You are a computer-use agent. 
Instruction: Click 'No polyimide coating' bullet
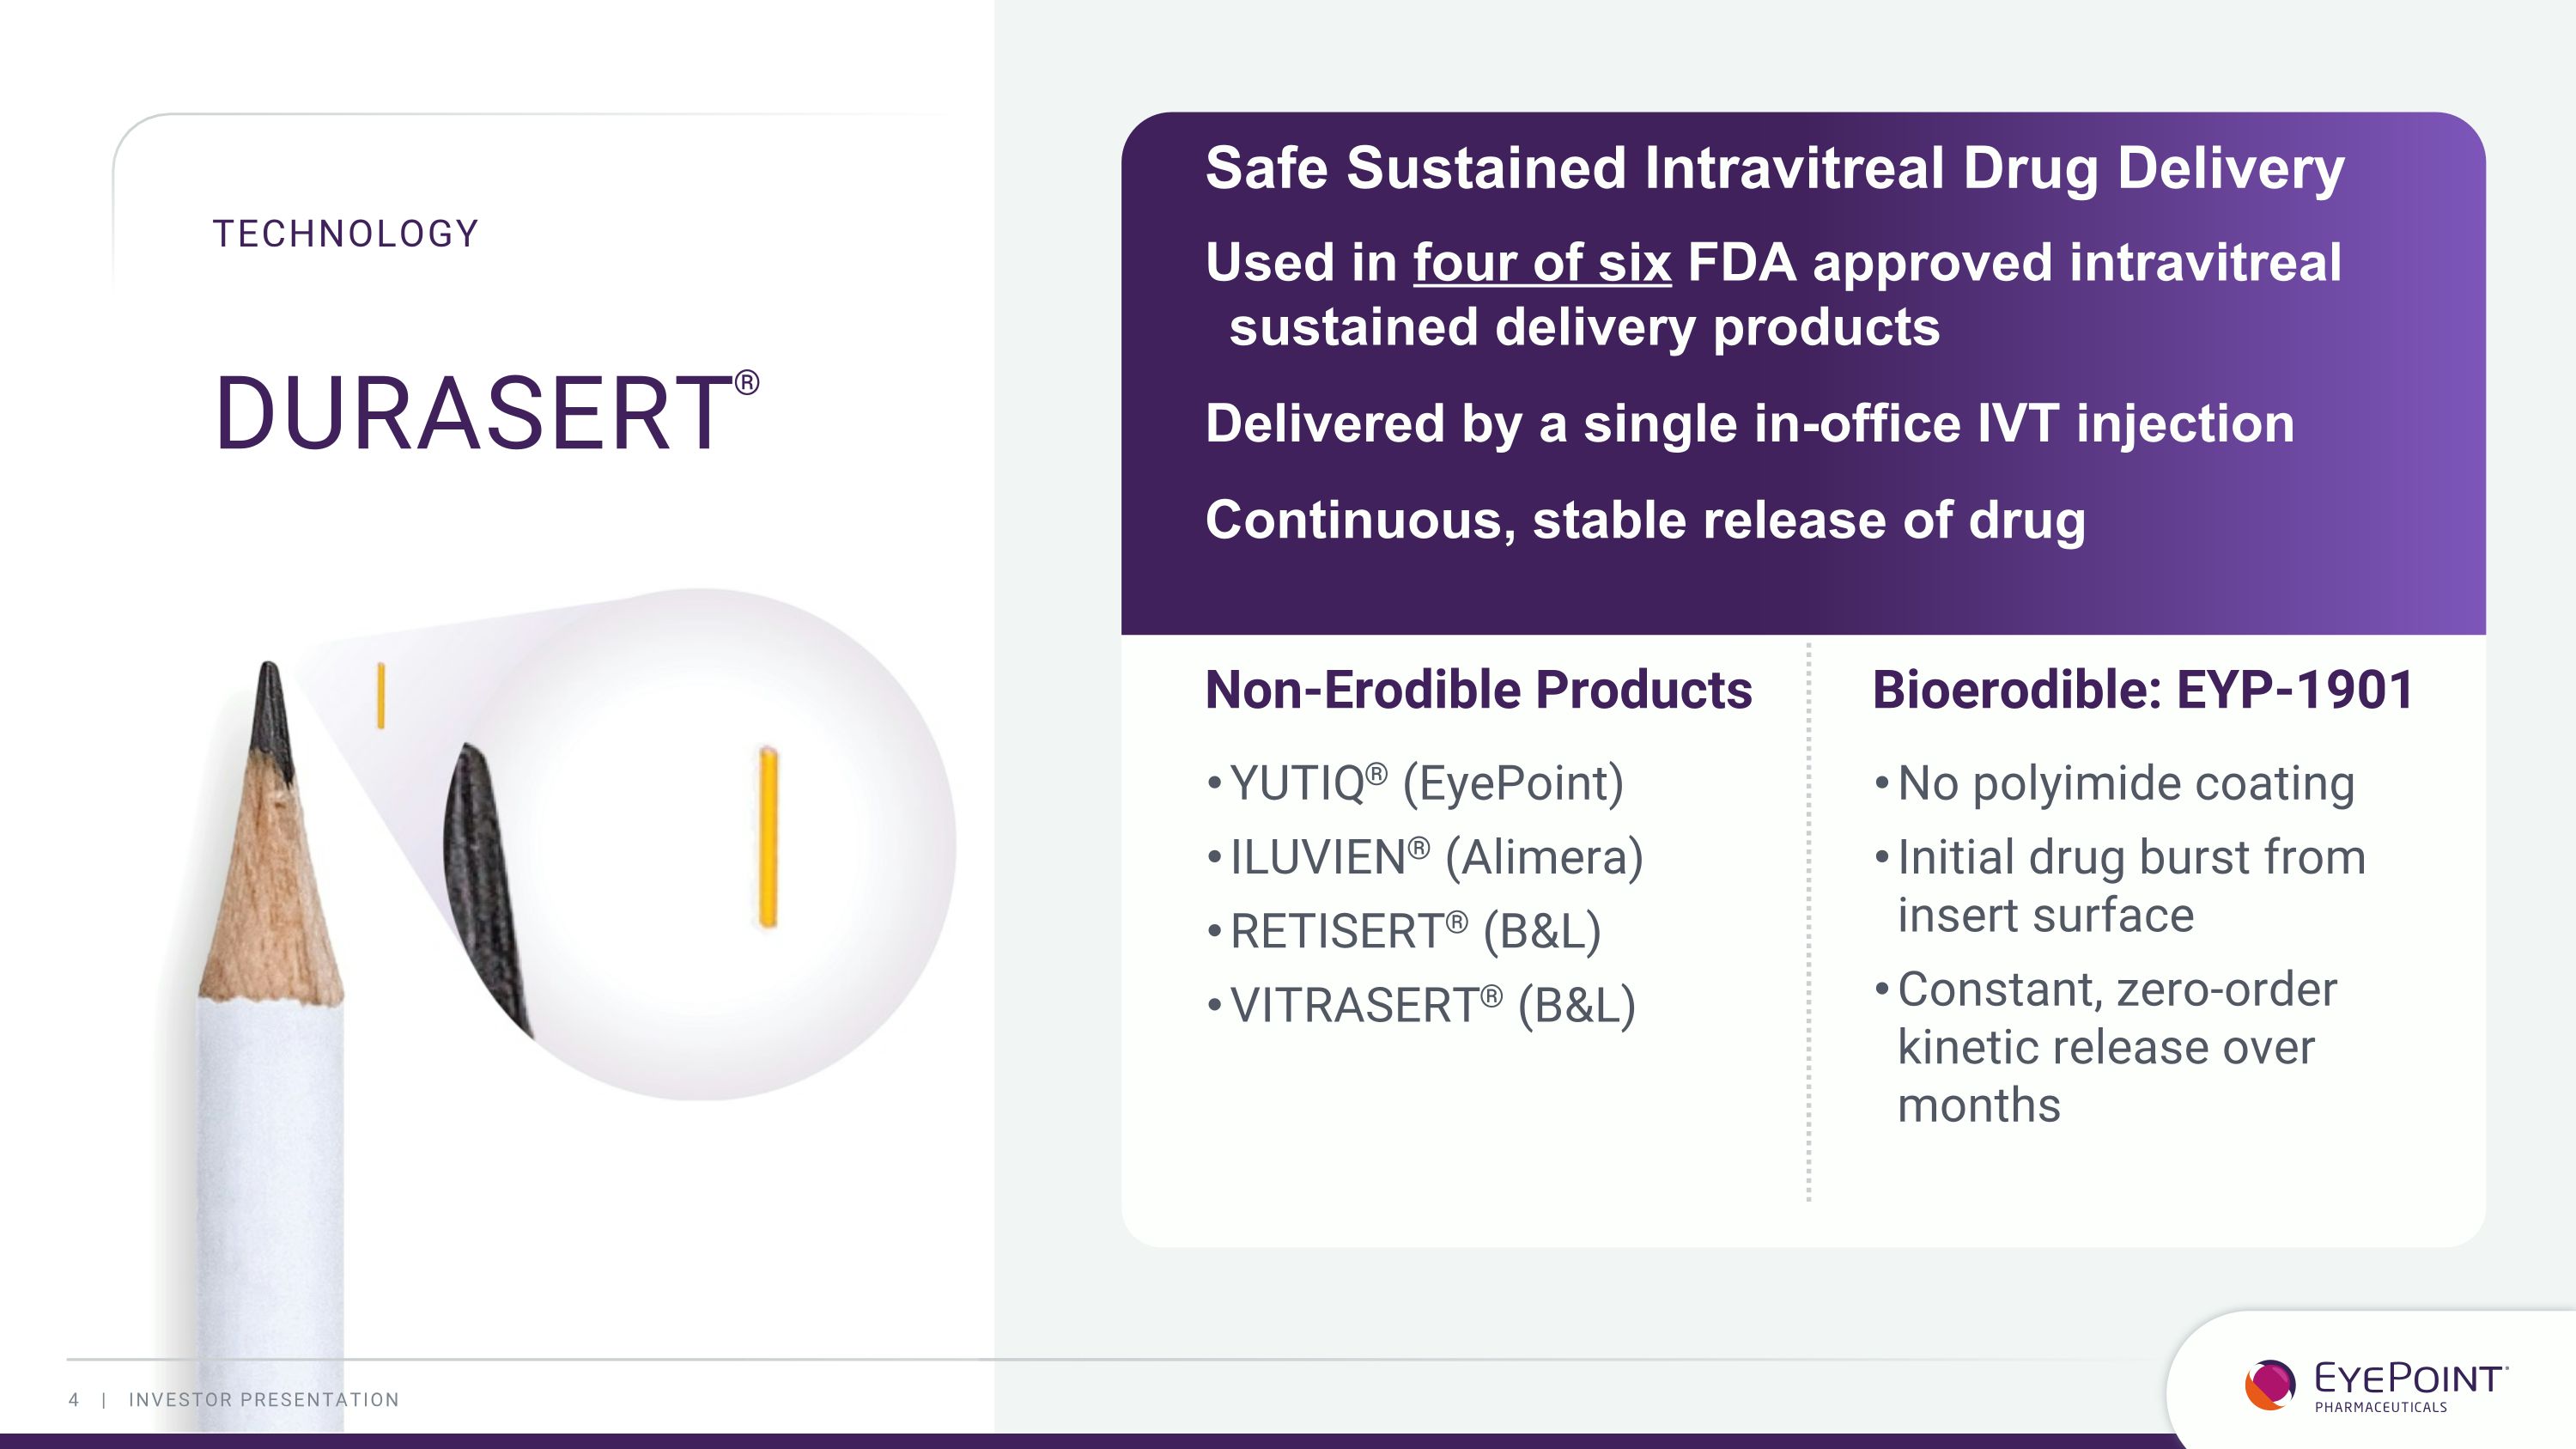coord(2115,783)
